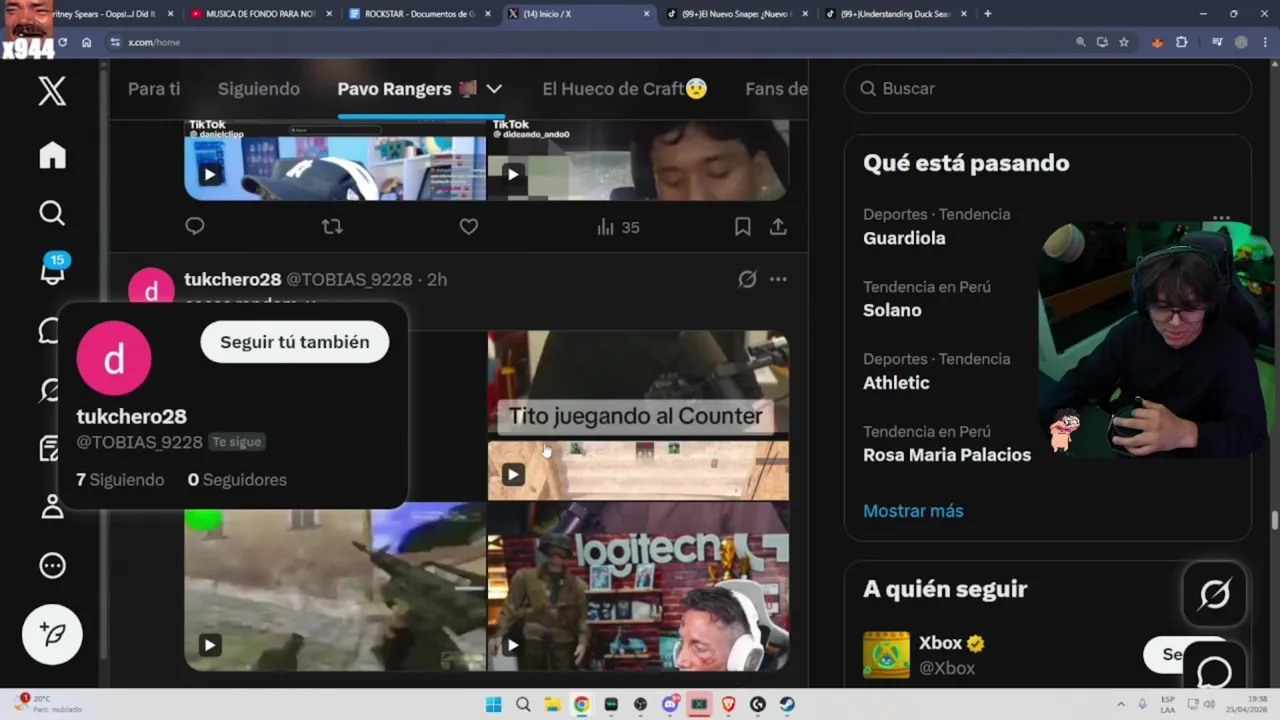Open three-dot menu in Qué está pasando
This screenshot has width=1280, height=720.
click(x=1221, y=217)
